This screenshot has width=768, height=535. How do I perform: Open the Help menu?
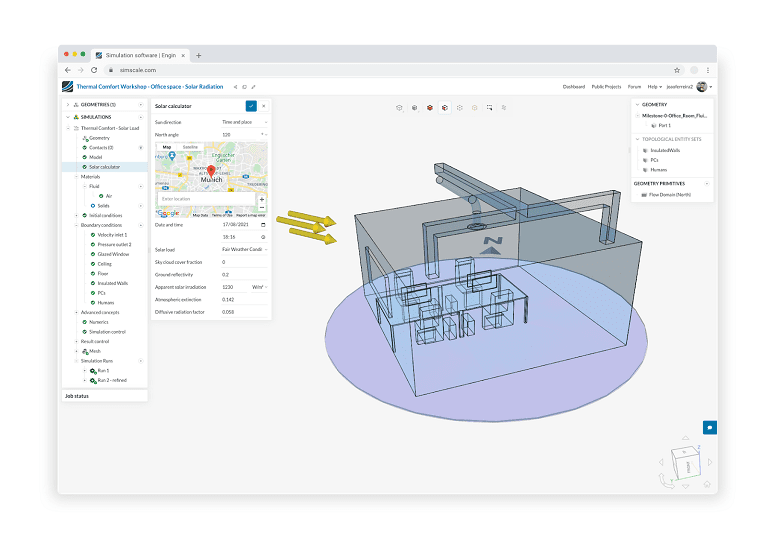click(x=653, y=87)
